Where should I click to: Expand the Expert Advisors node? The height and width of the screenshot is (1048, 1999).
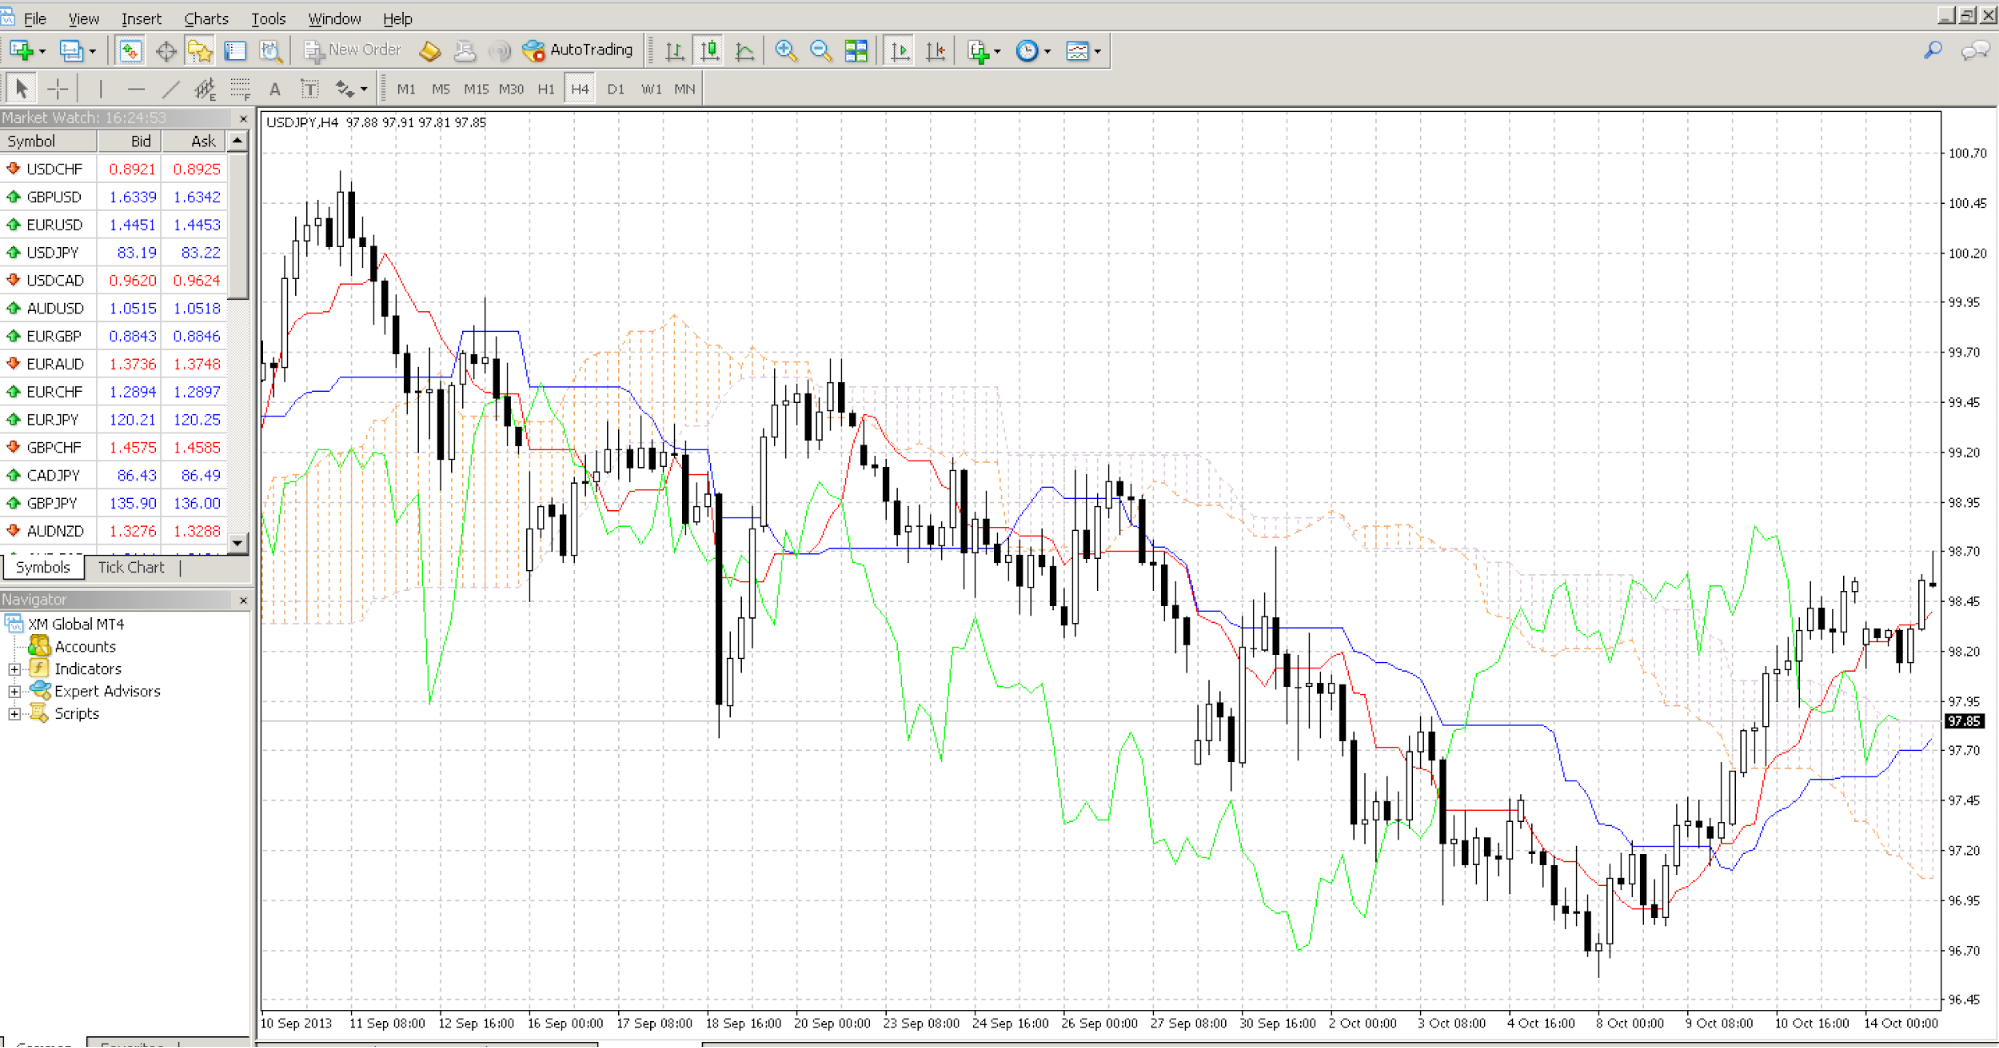pyautogui.click(x=15, y=690)
